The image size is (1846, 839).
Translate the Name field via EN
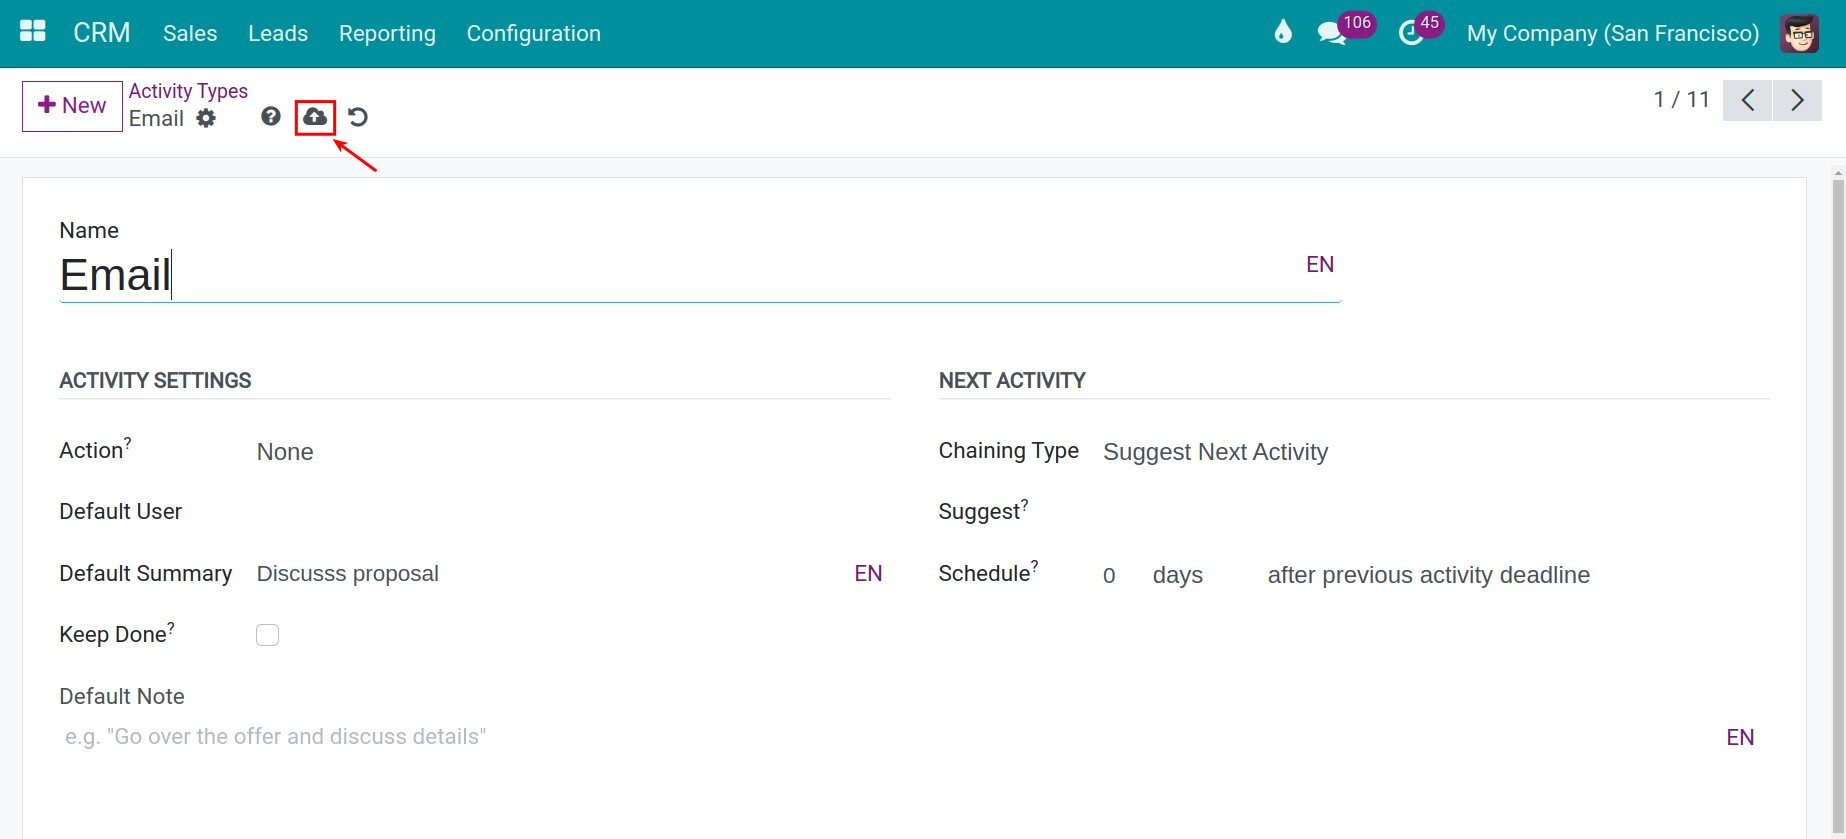click(x=1320, y=264)
